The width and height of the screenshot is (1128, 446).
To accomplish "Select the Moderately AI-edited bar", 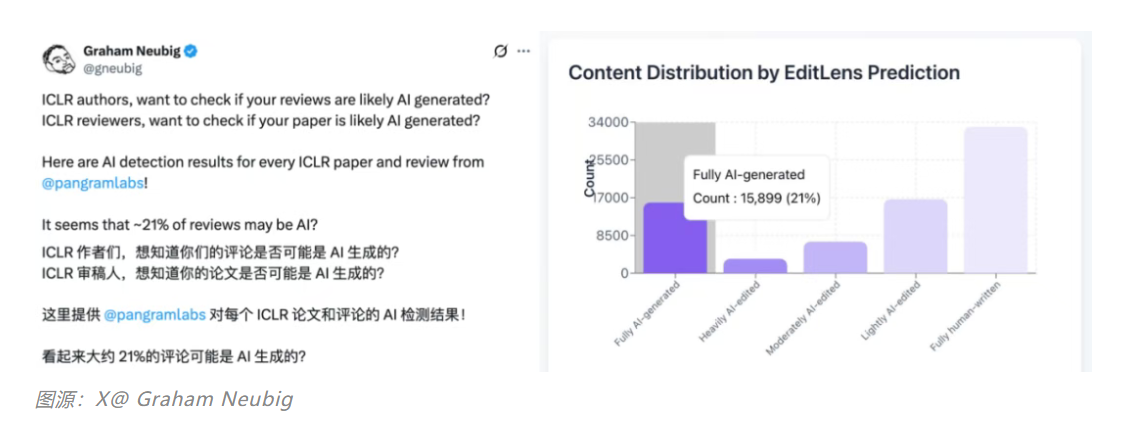I will coord(835,257).
